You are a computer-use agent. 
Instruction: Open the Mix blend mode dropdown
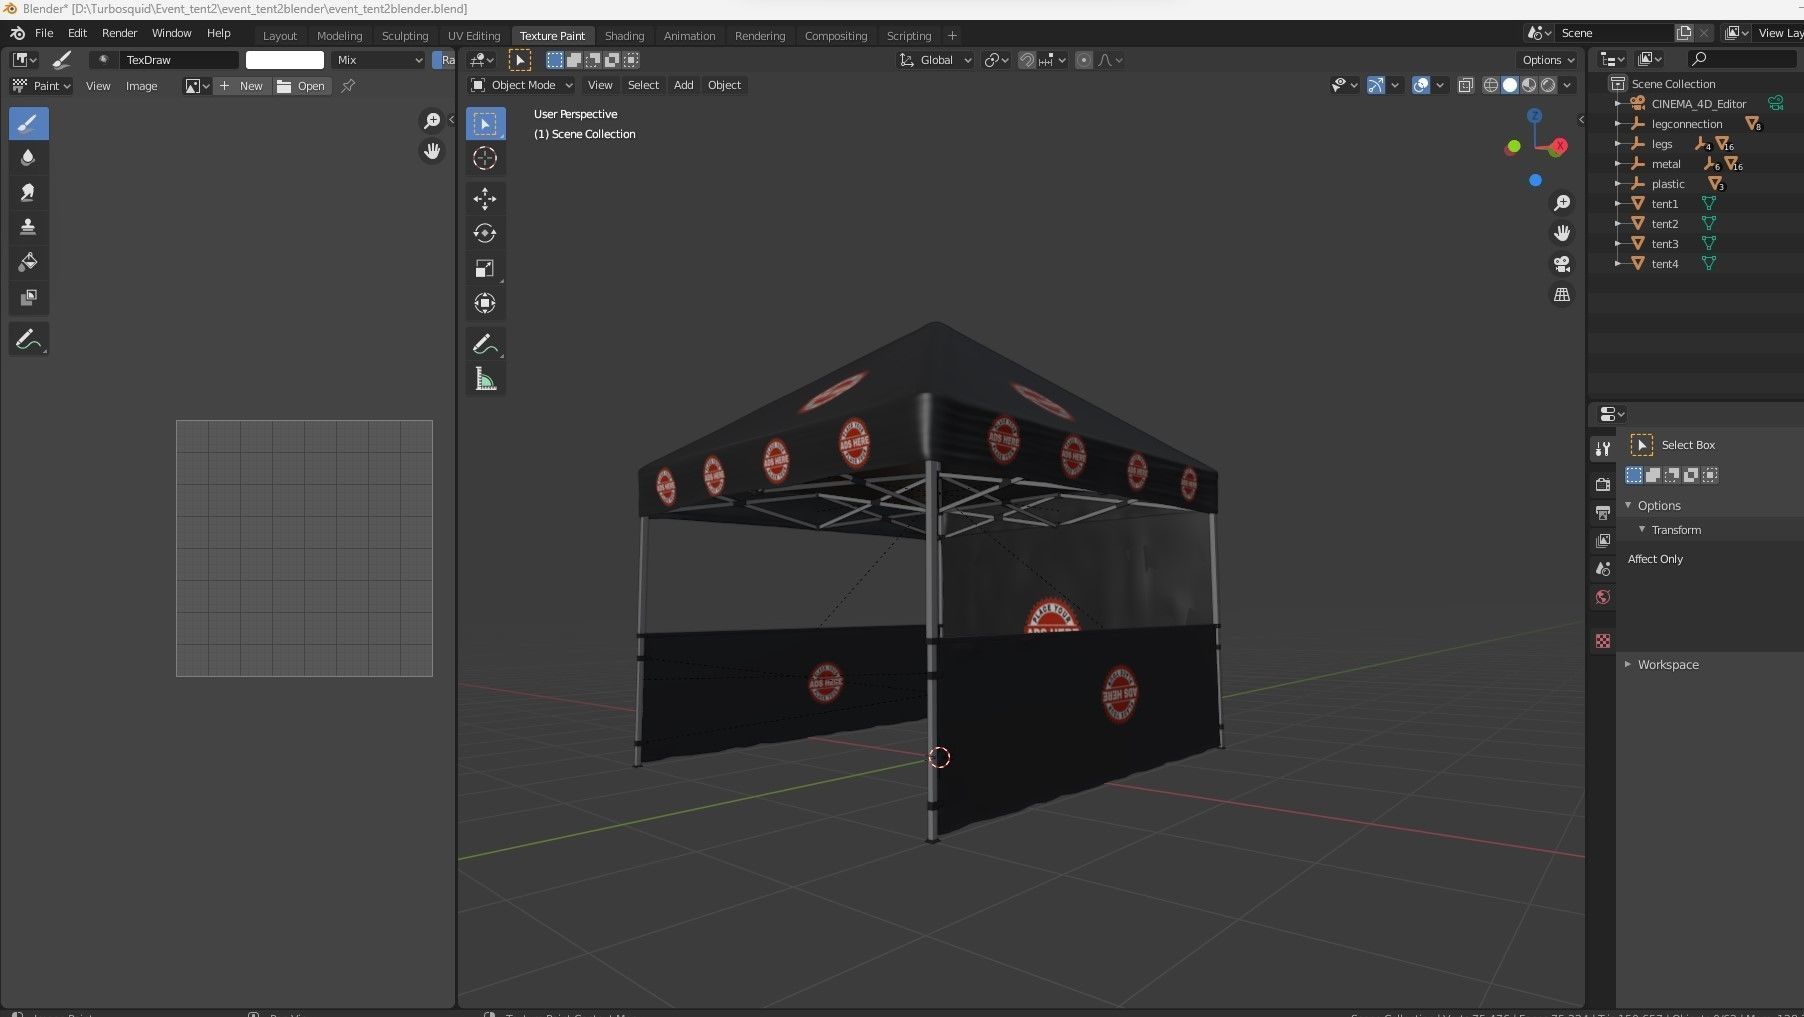coord(379,60)
